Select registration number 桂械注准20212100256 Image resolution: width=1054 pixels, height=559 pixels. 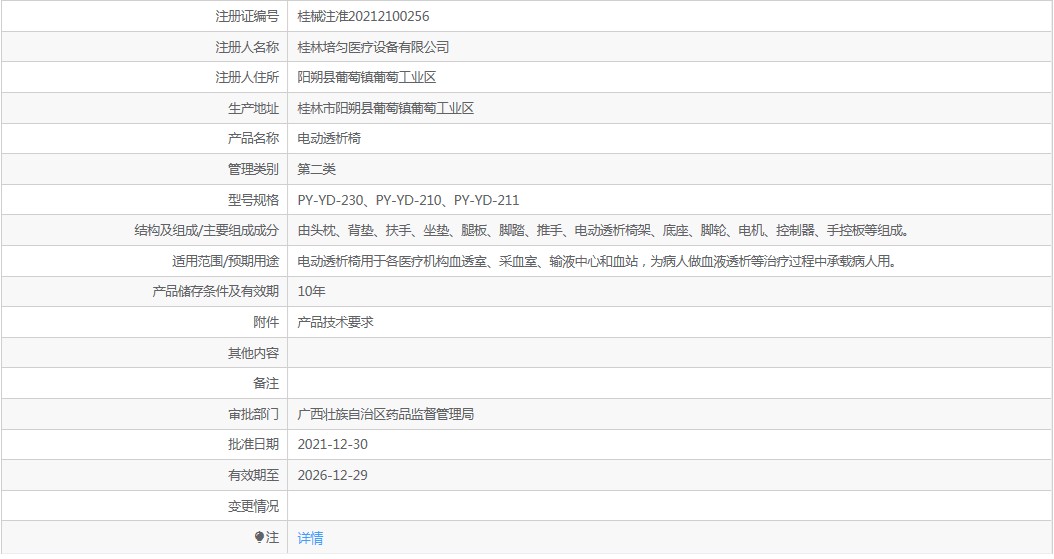[x=364, y=16]
